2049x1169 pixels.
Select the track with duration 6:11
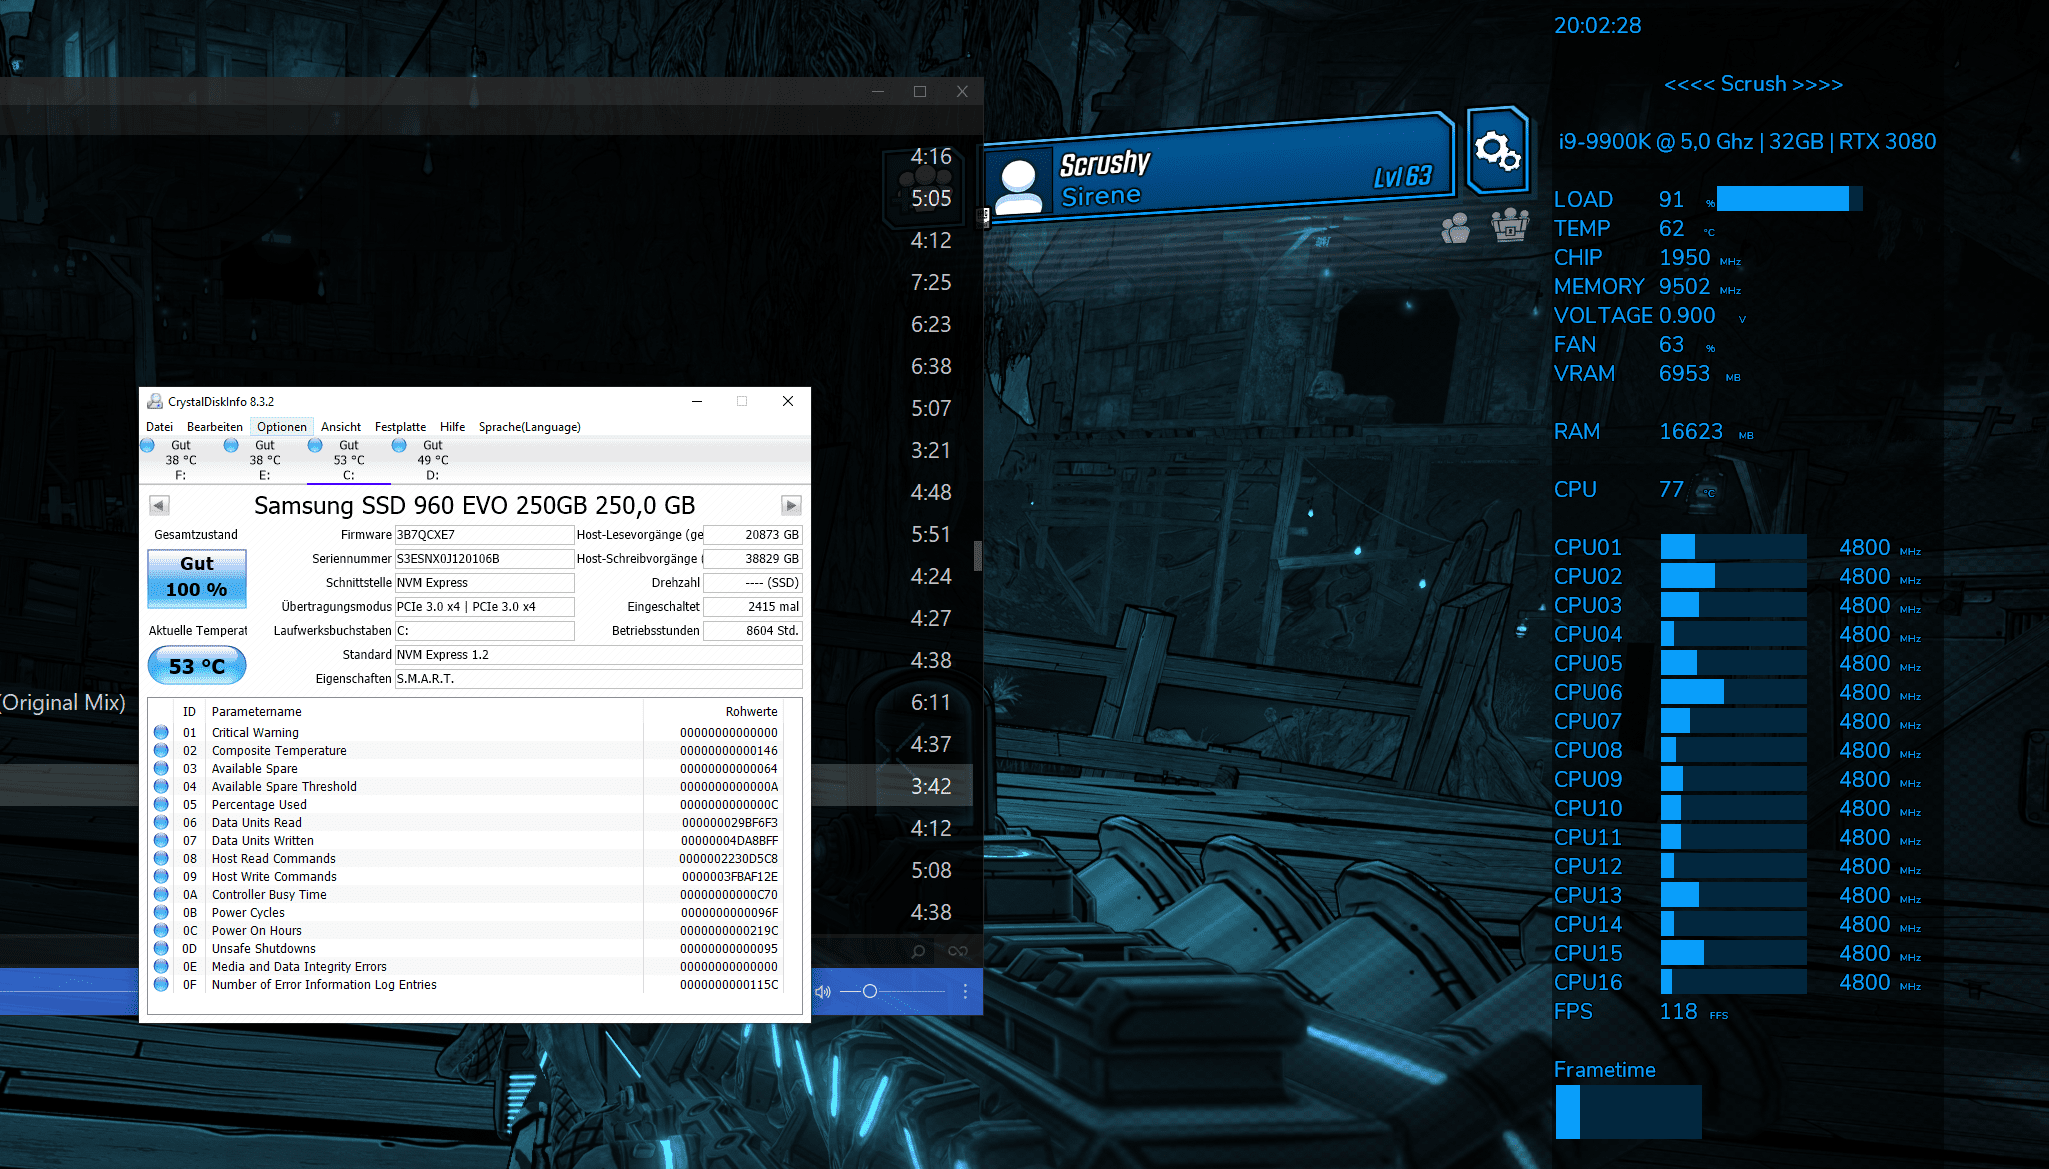pyautogui.click(x=931, y=702)
